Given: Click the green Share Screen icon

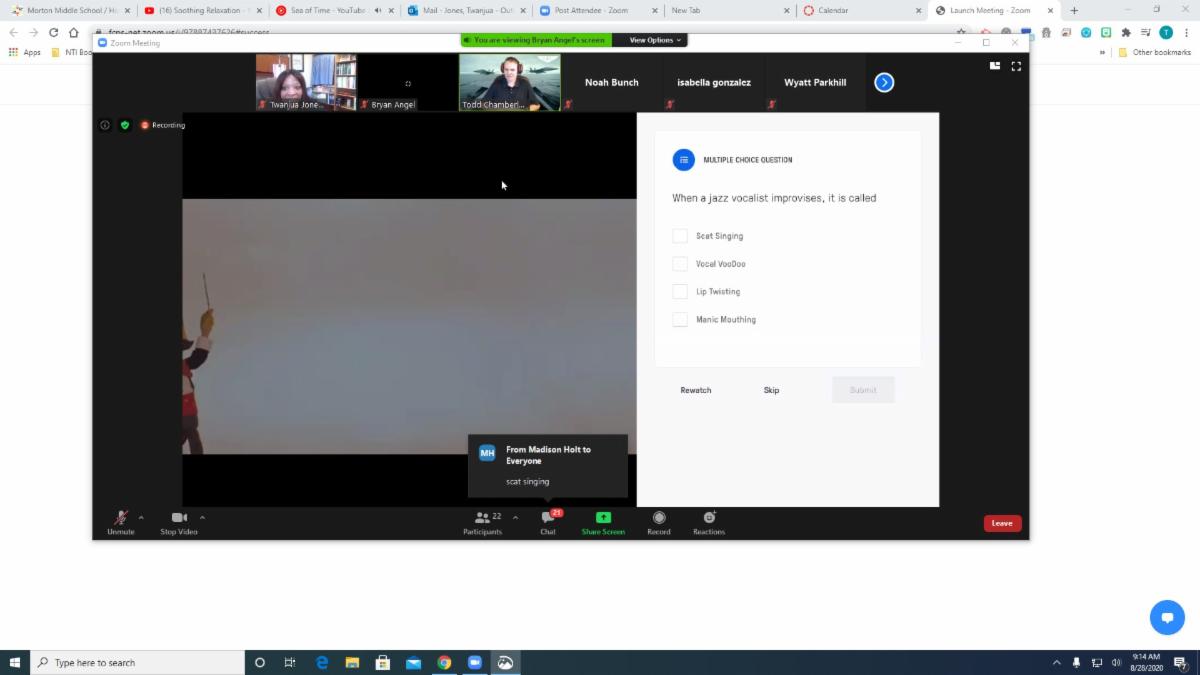Looking at the screenshot, I should point(603,518).
